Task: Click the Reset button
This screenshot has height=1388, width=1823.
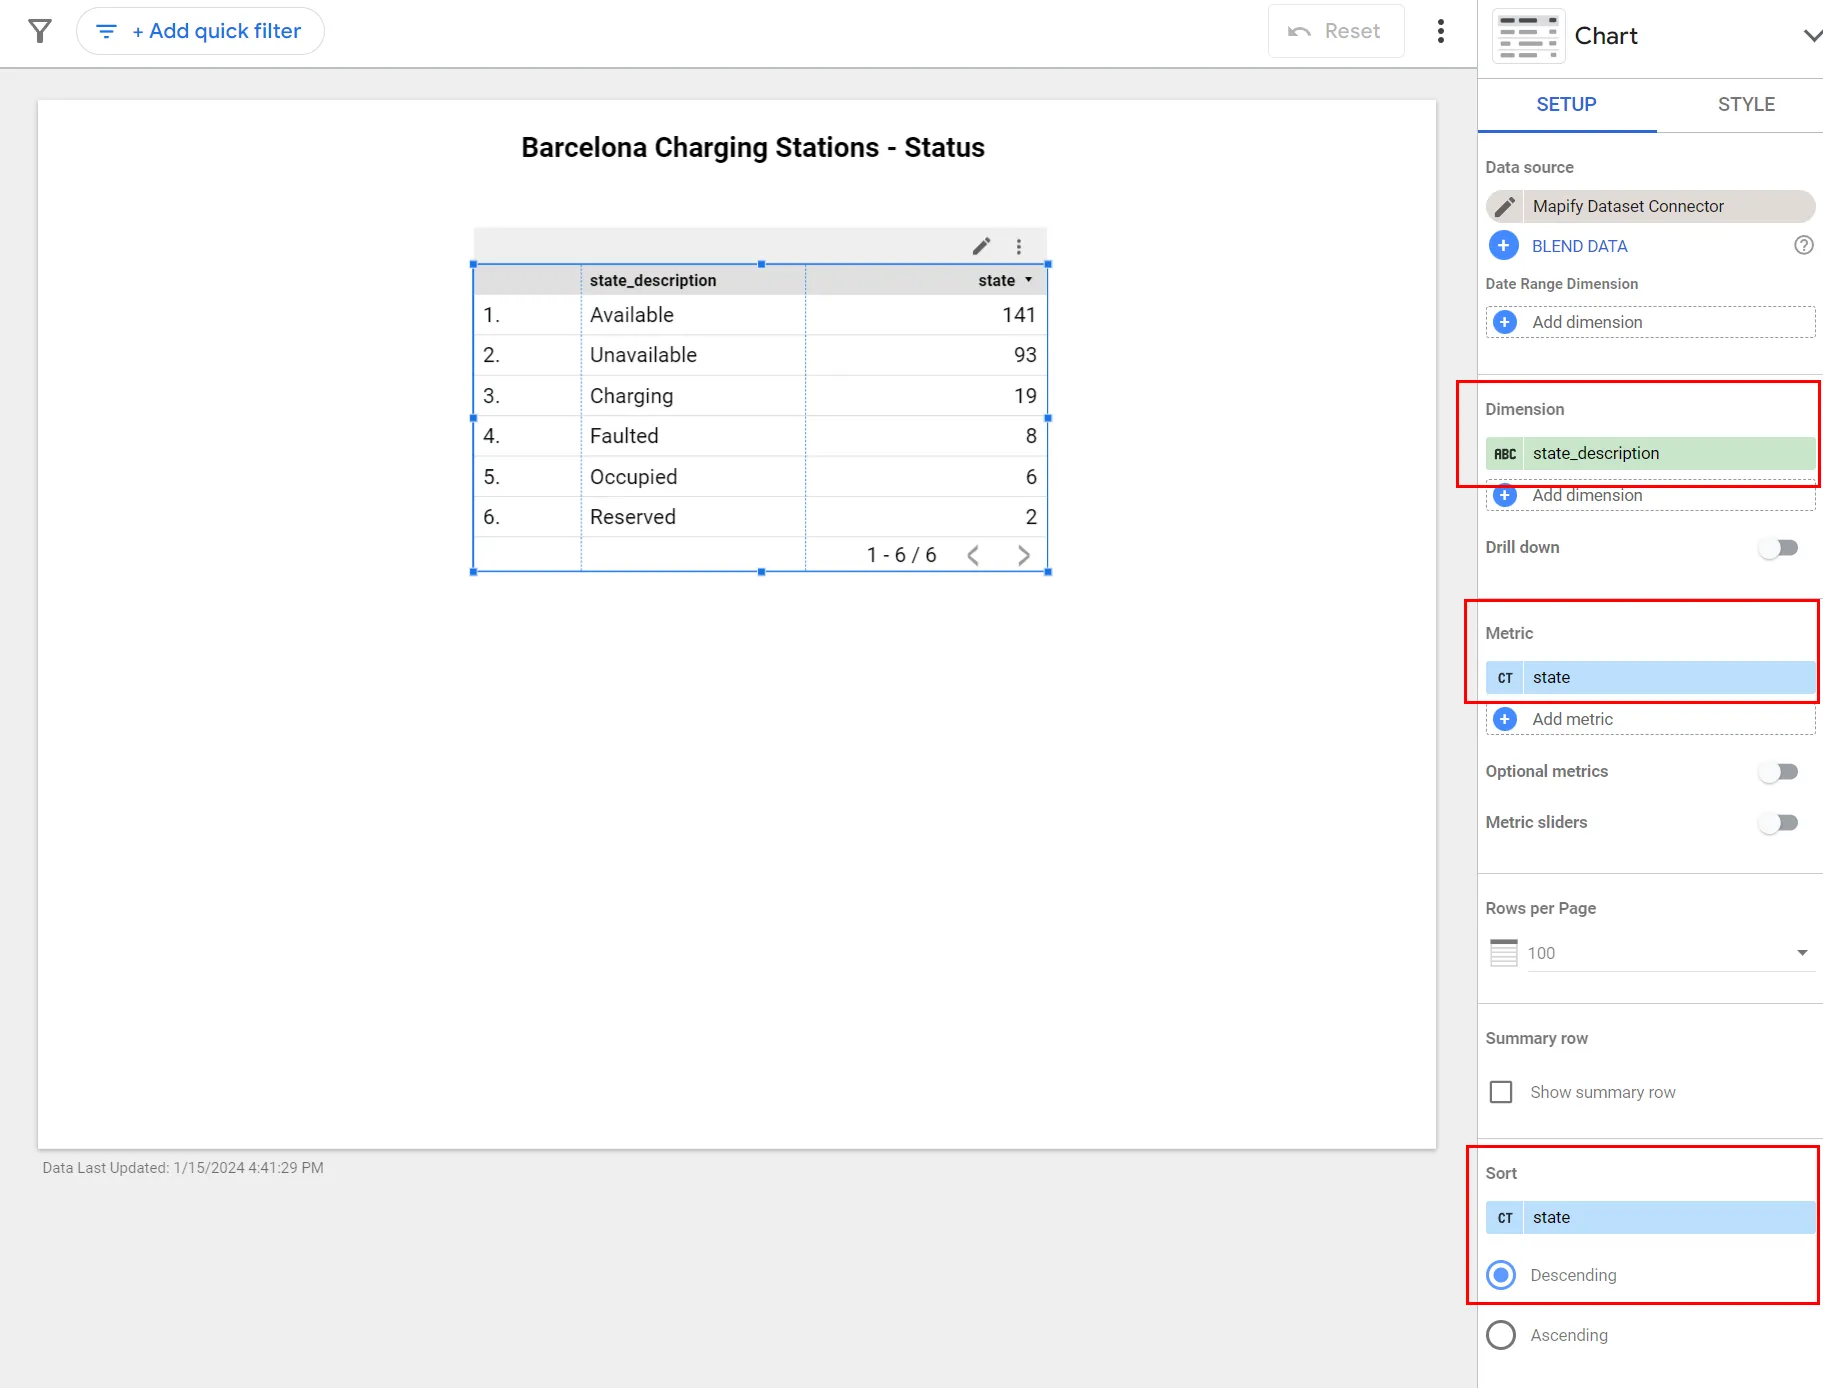Action: click(1336, 31)
